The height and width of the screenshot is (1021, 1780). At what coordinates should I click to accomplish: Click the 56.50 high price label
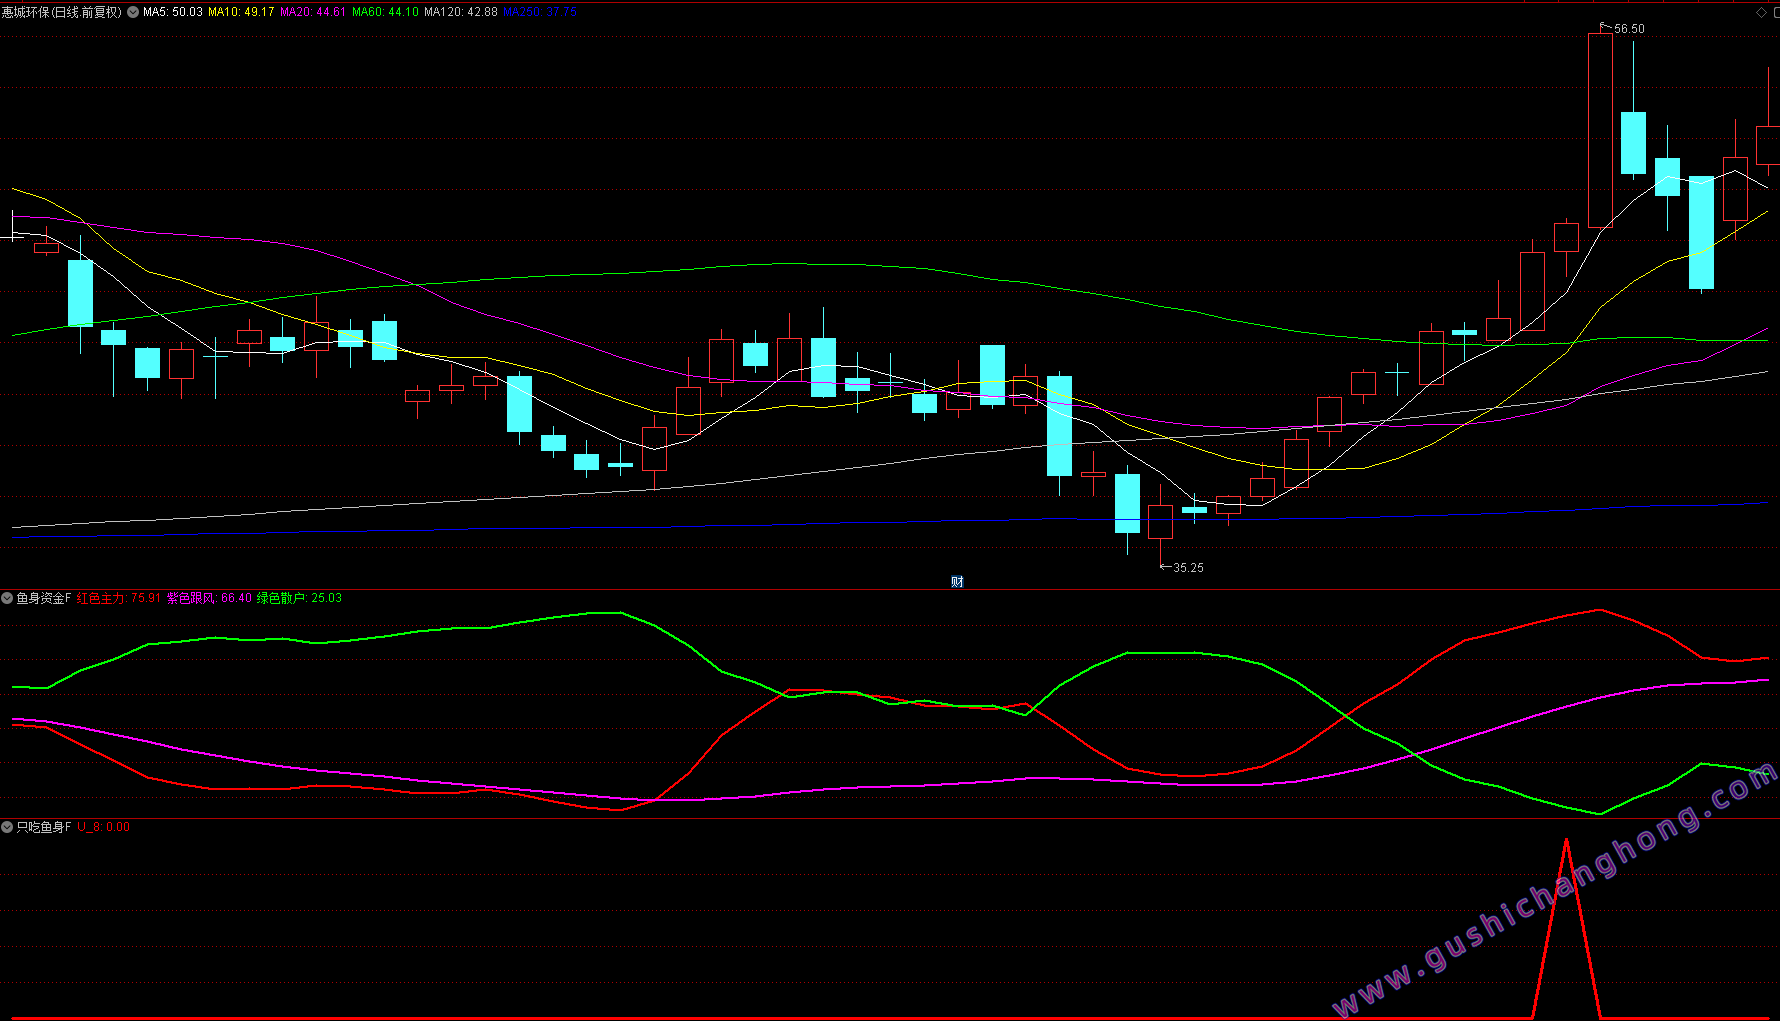1629,29
